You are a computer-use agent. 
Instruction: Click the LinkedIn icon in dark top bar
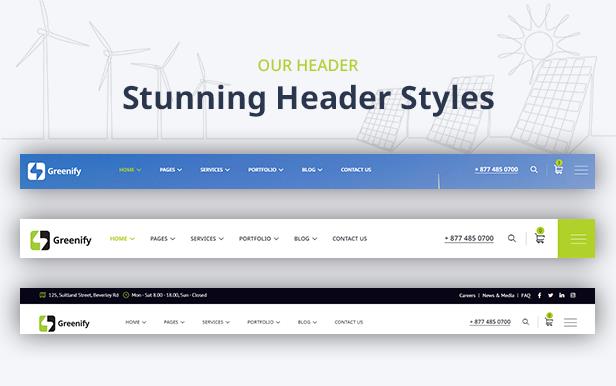point(562,295)
